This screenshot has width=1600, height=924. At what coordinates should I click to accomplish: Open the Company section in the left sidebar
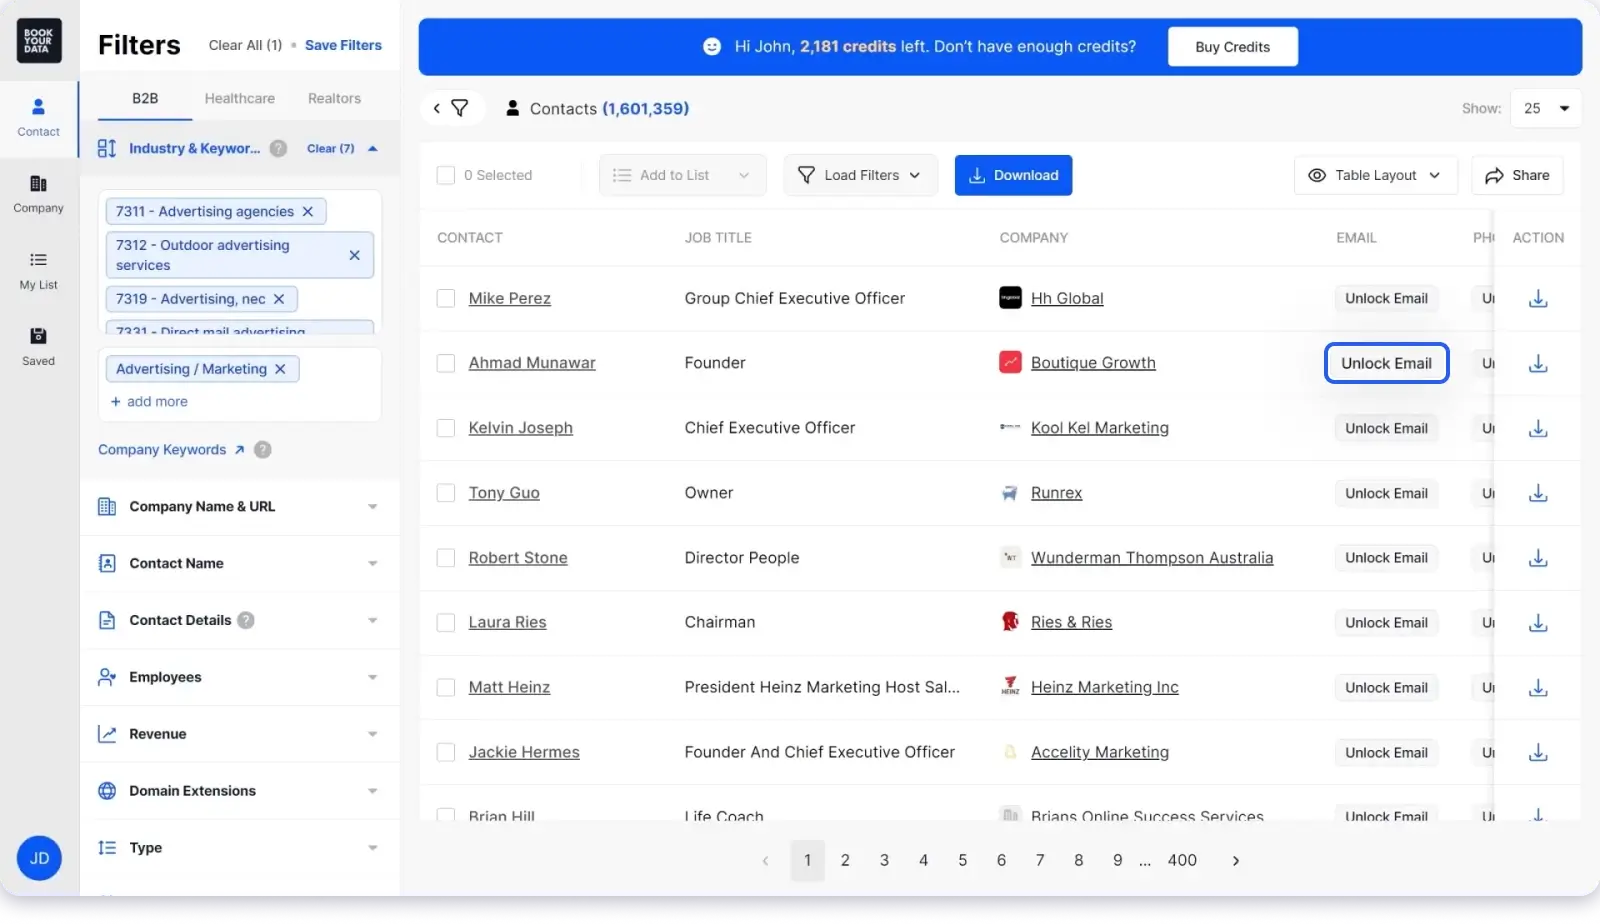38,195
